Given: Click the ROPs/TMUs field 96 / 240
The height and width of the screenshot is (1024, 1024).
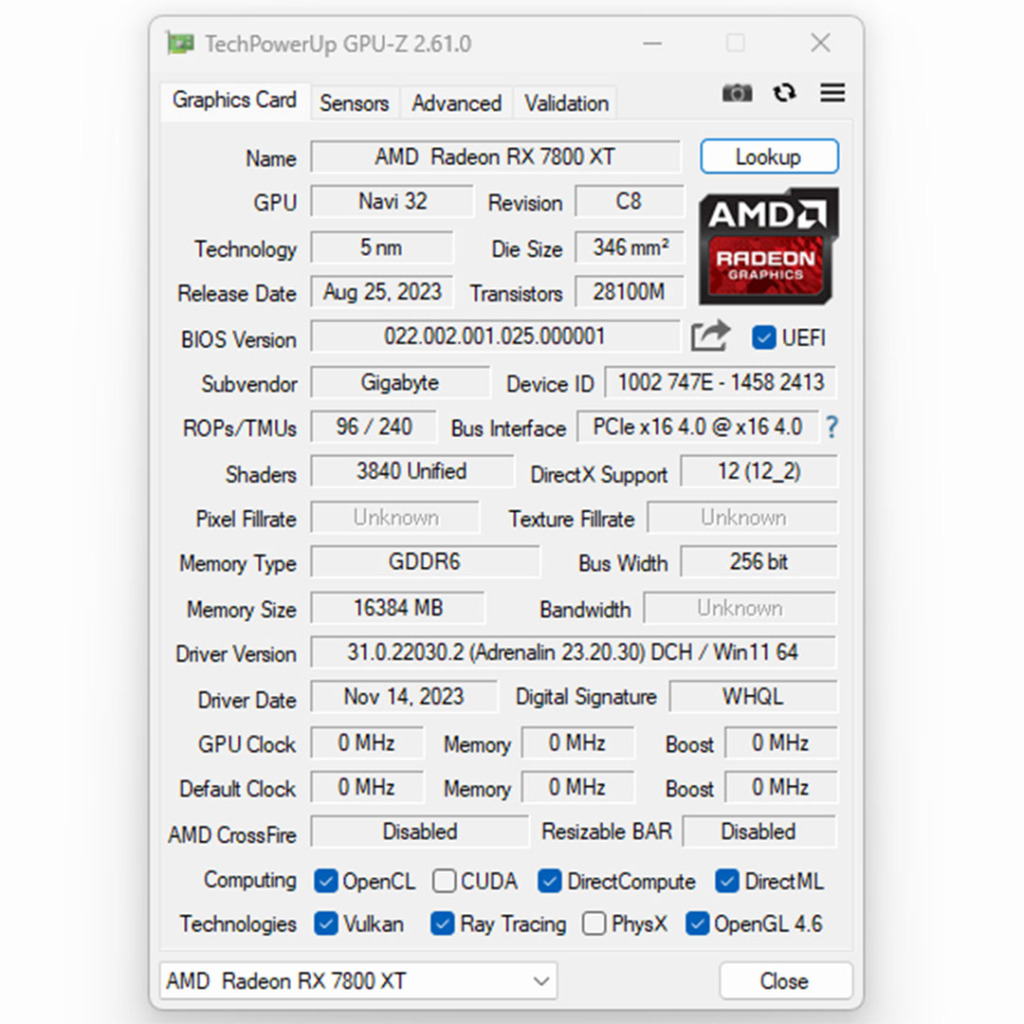Looking at the screenshot, I should tap(374, 427).
